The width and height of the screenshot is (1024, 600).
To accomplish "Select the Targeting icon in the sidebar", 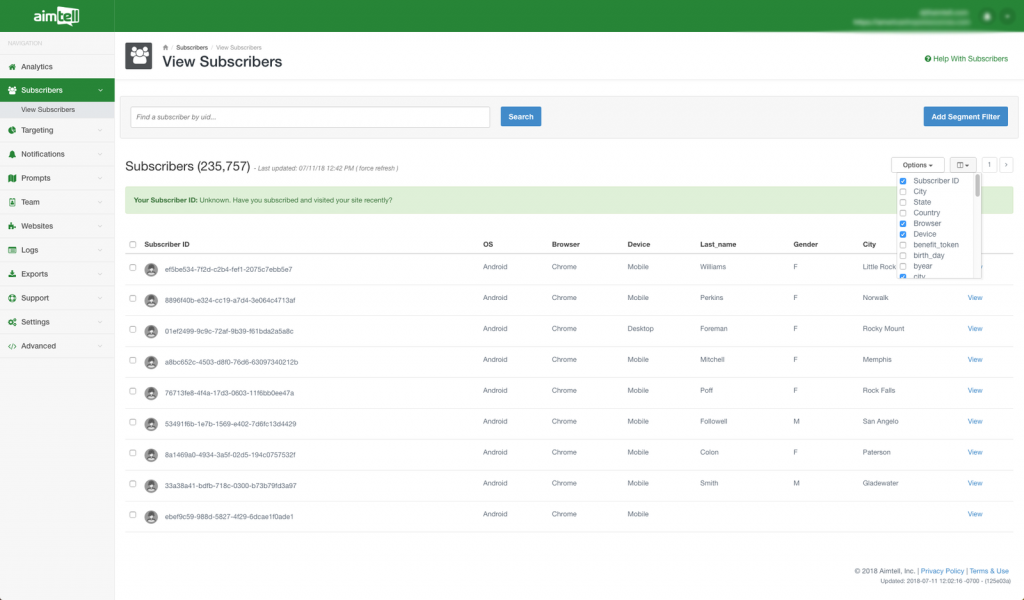I will point(12,131).
